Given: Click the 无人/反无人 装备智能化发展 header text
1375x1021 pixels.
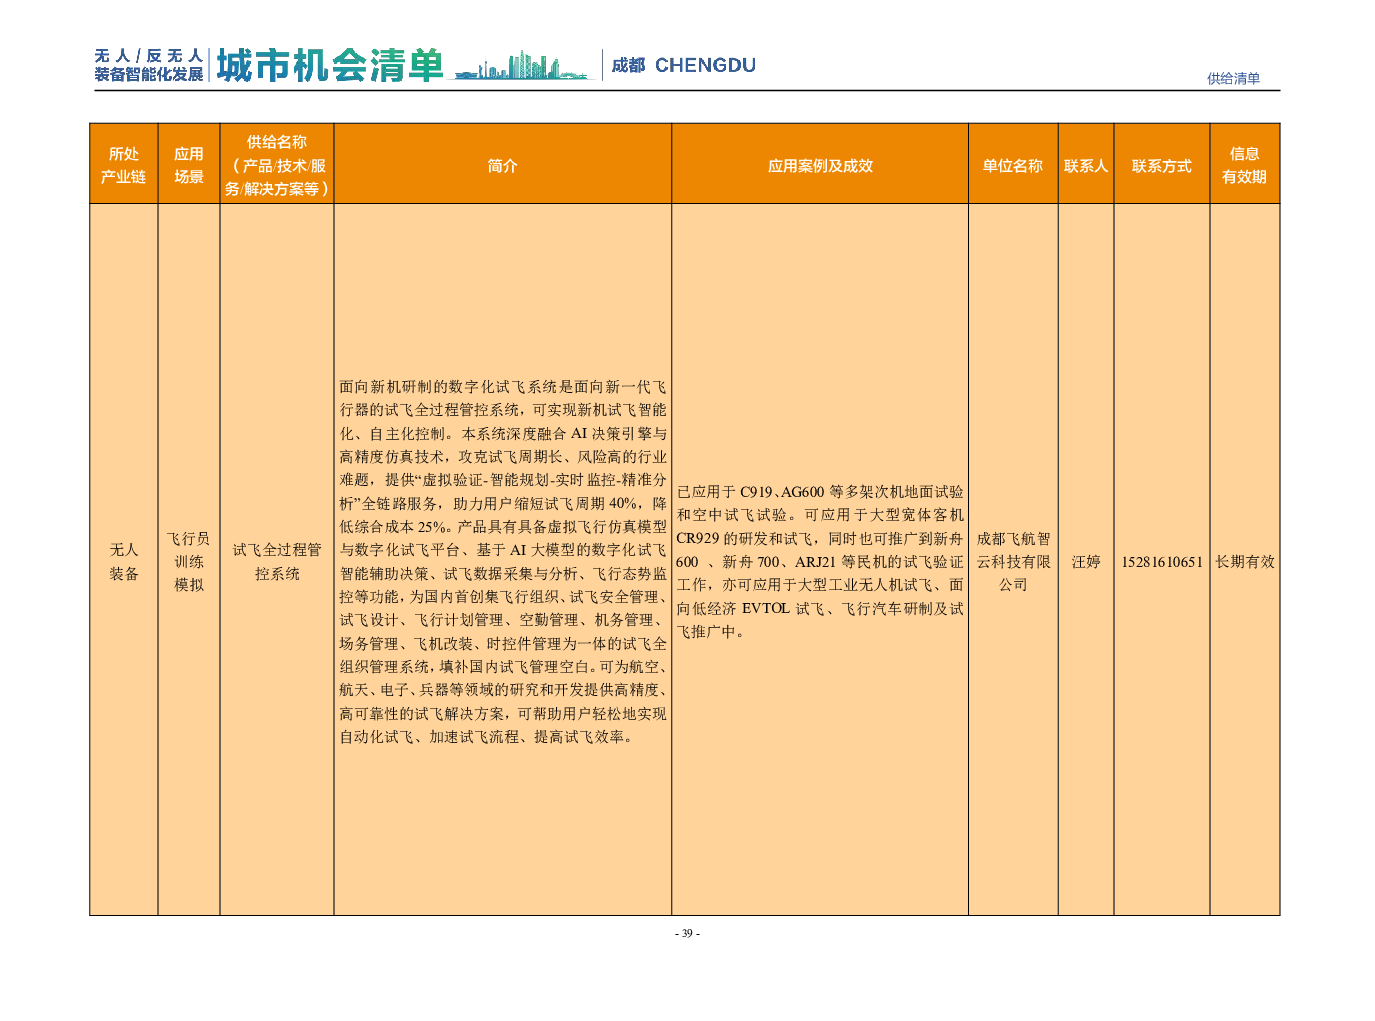Looking at the screenshot, I should click(x=149, y=65).
